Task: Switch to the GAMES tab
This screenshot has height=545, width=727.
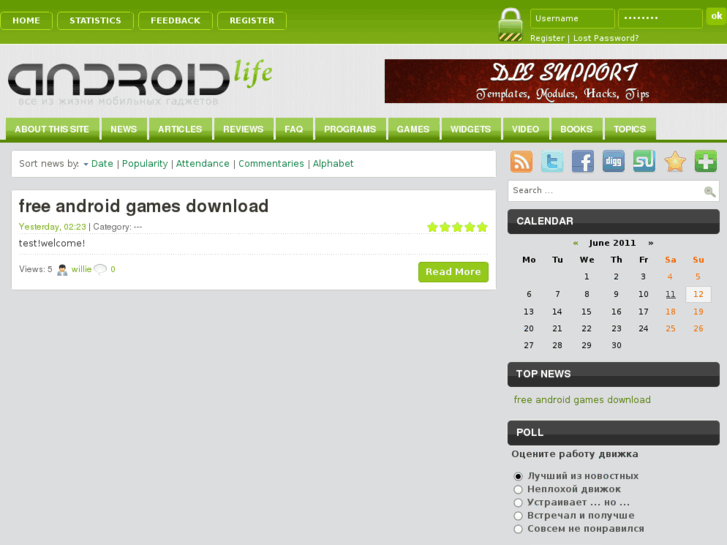Action: click(x=413, y=129)
